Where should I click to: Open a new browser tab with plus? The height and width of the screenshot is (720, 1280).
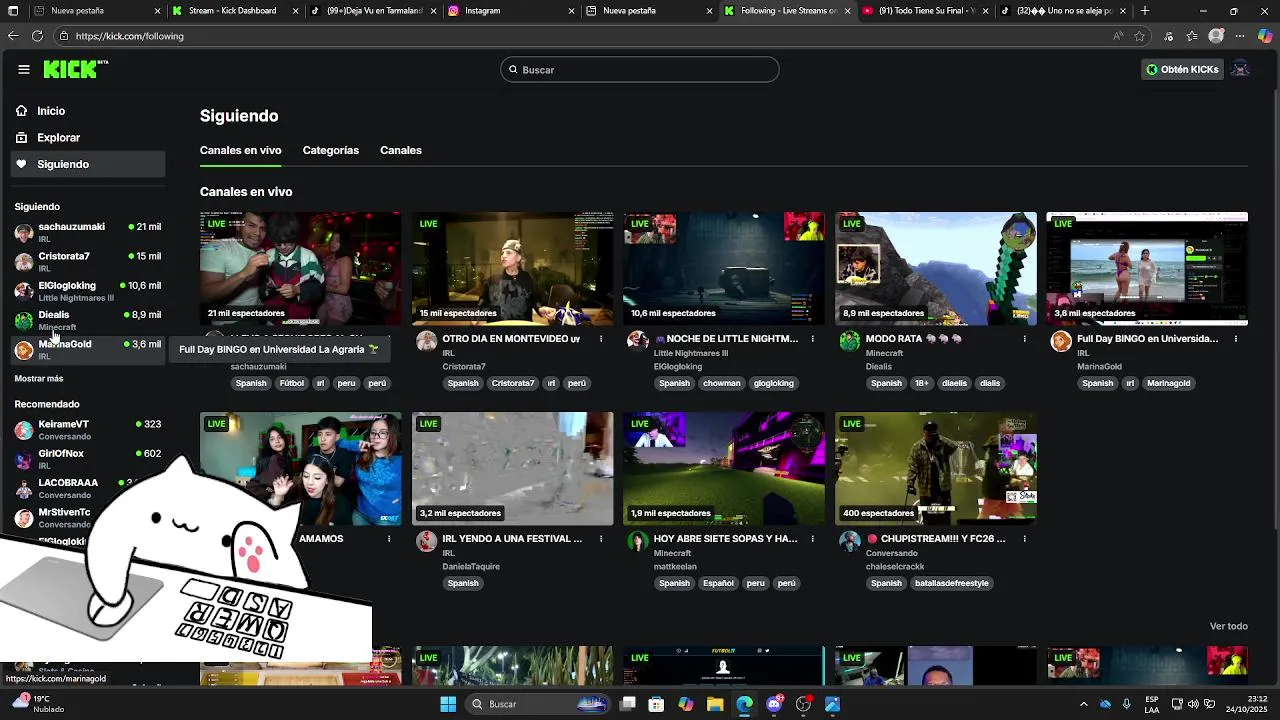click(x=1145, y=11)
